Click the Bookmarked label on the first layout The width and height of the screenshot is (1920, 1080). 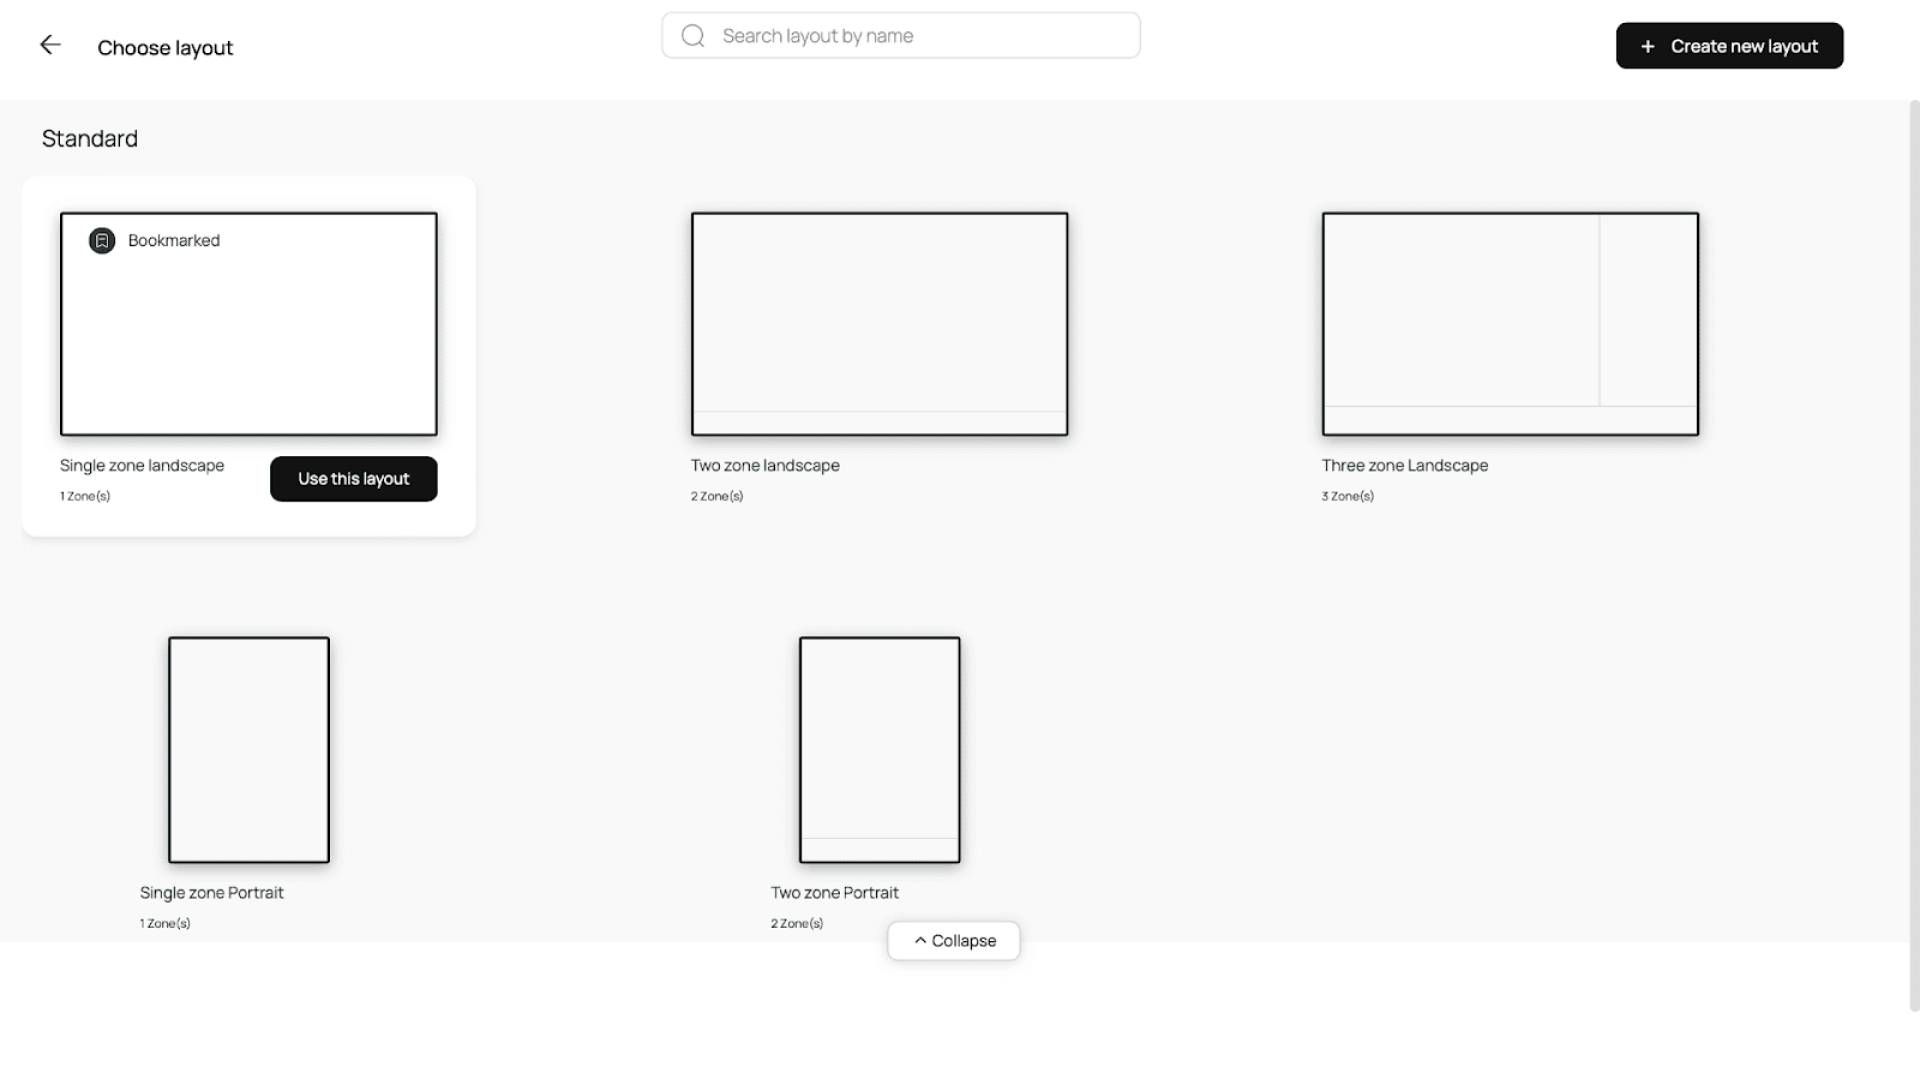(174, 240)
